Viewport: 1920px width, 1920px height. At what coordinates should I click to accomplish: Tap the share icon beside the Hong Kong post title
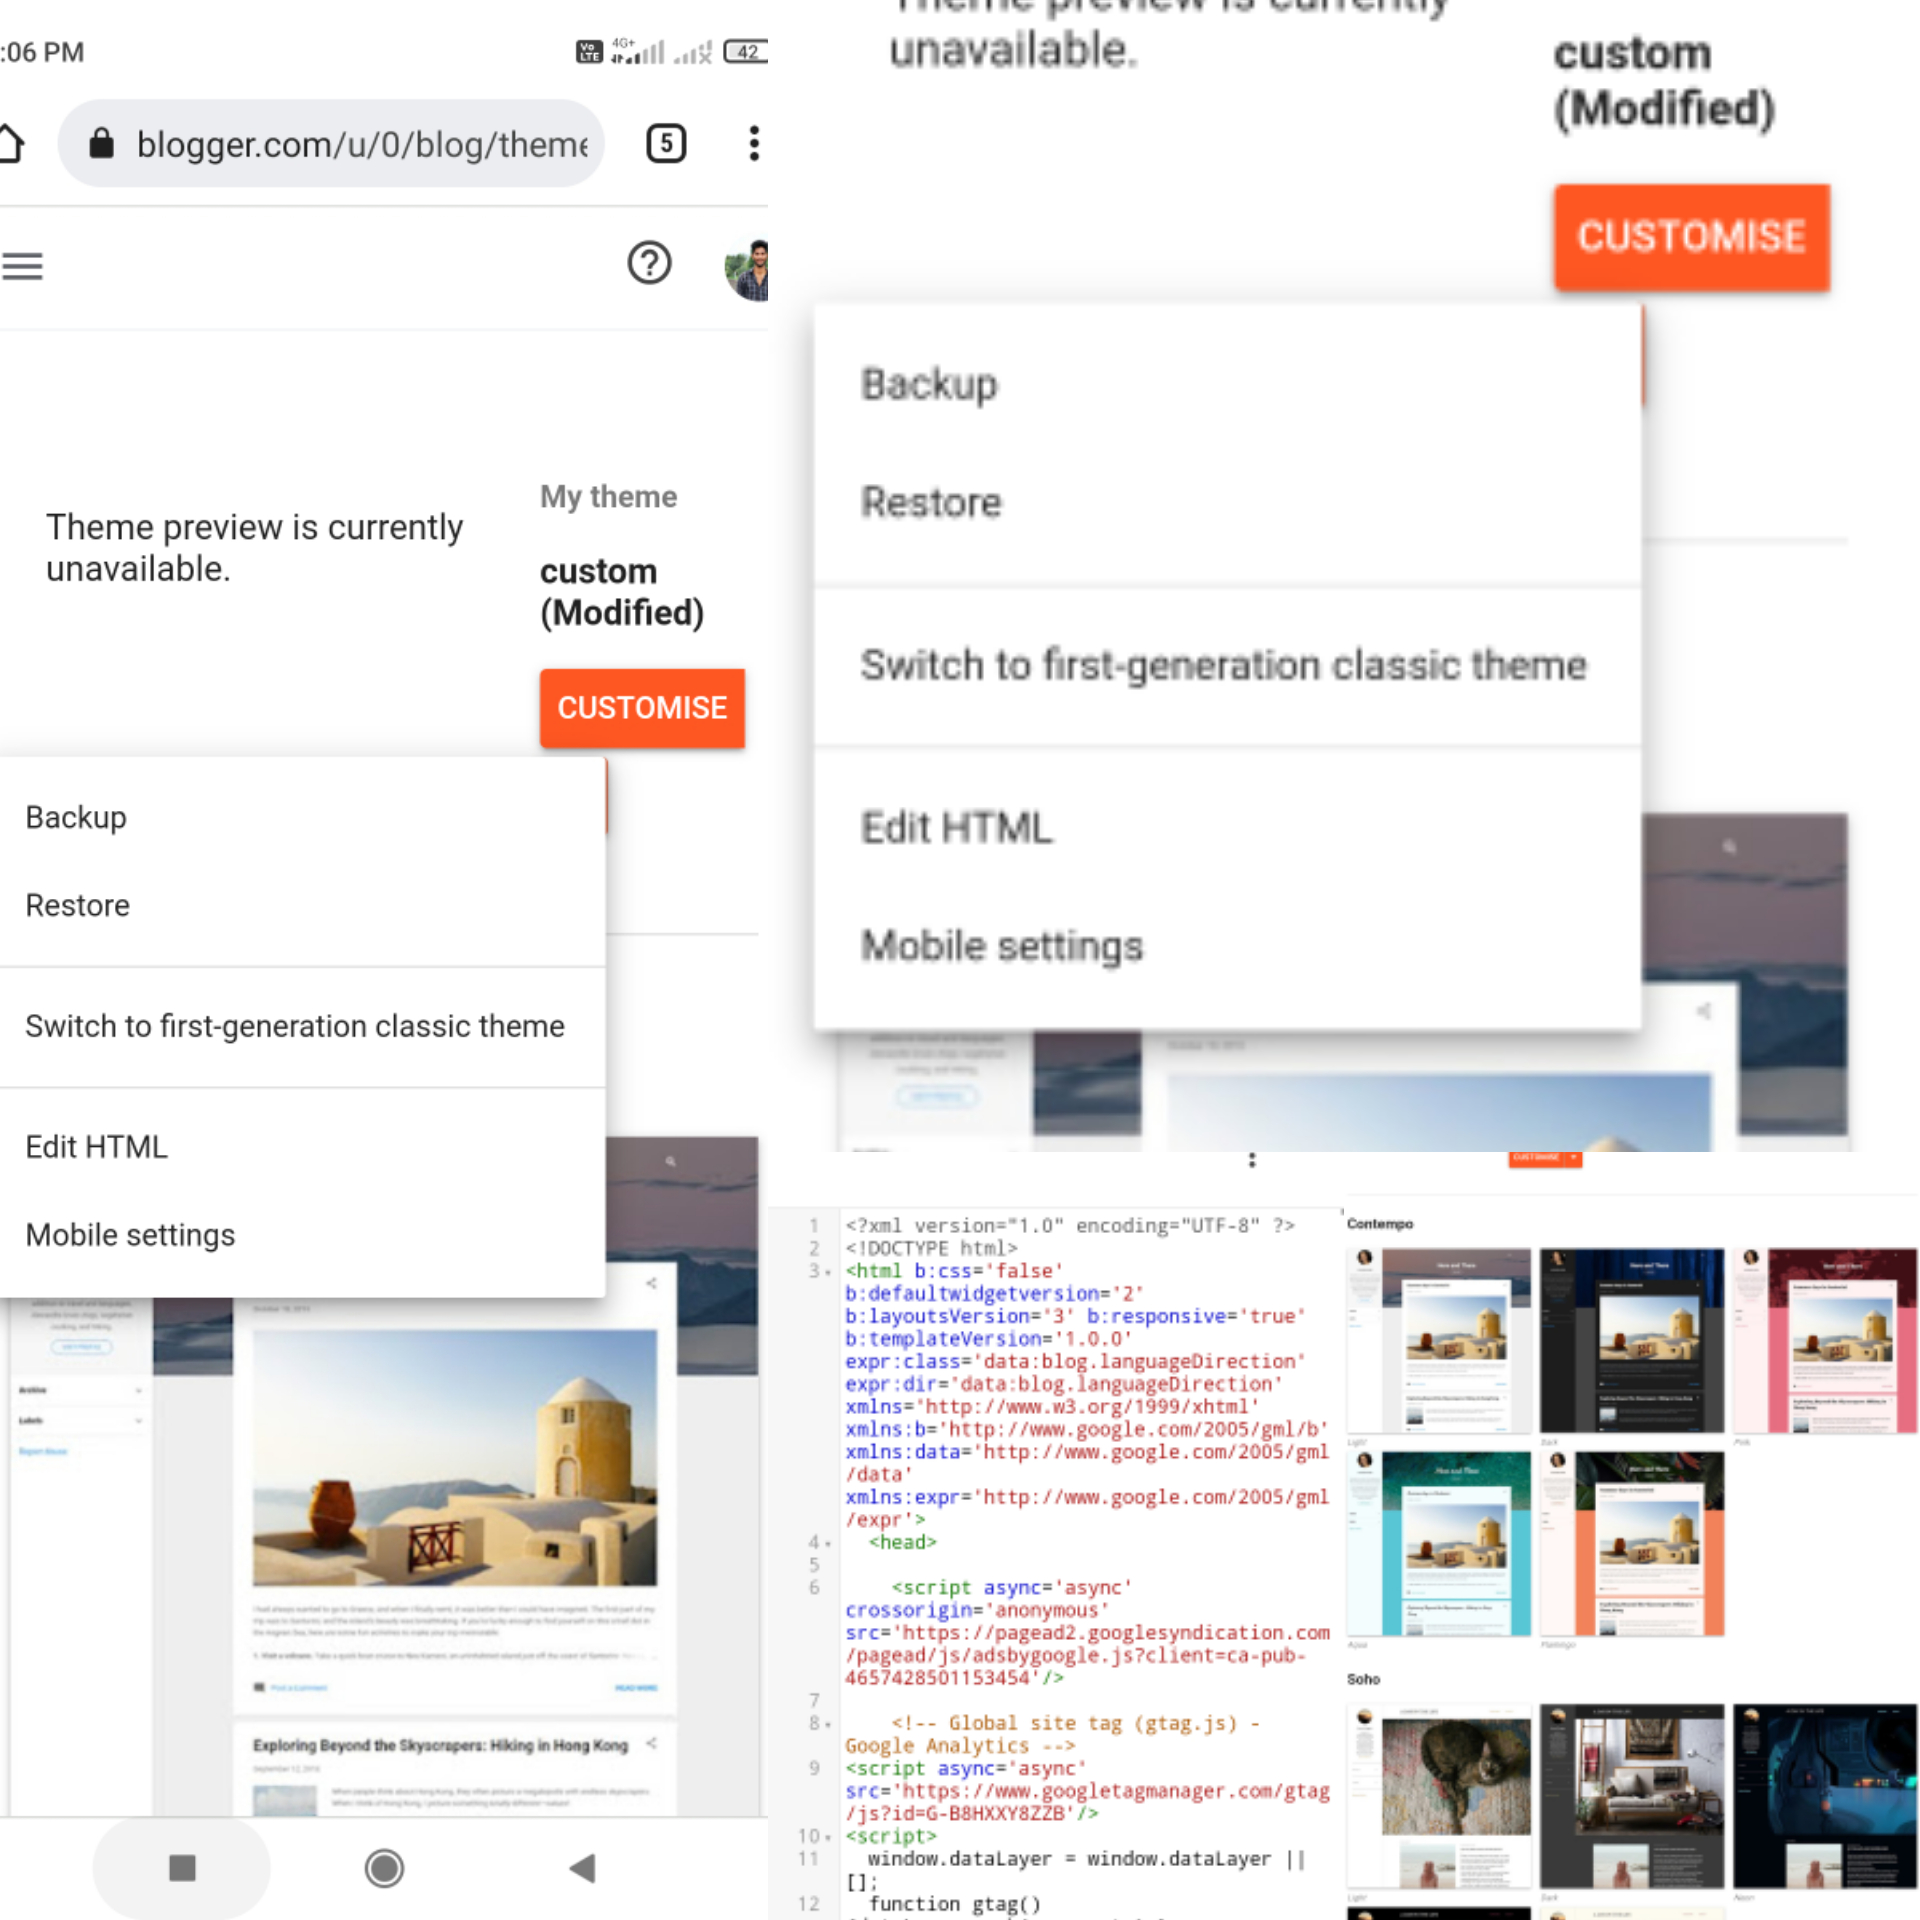coord(651,1743)
